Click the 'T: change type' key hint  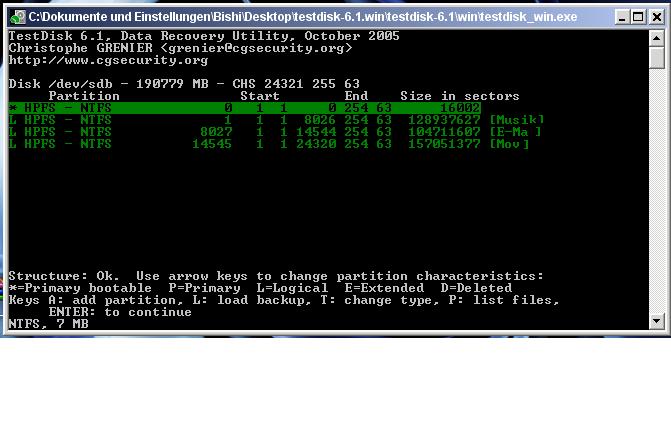[x=380, y=300]
